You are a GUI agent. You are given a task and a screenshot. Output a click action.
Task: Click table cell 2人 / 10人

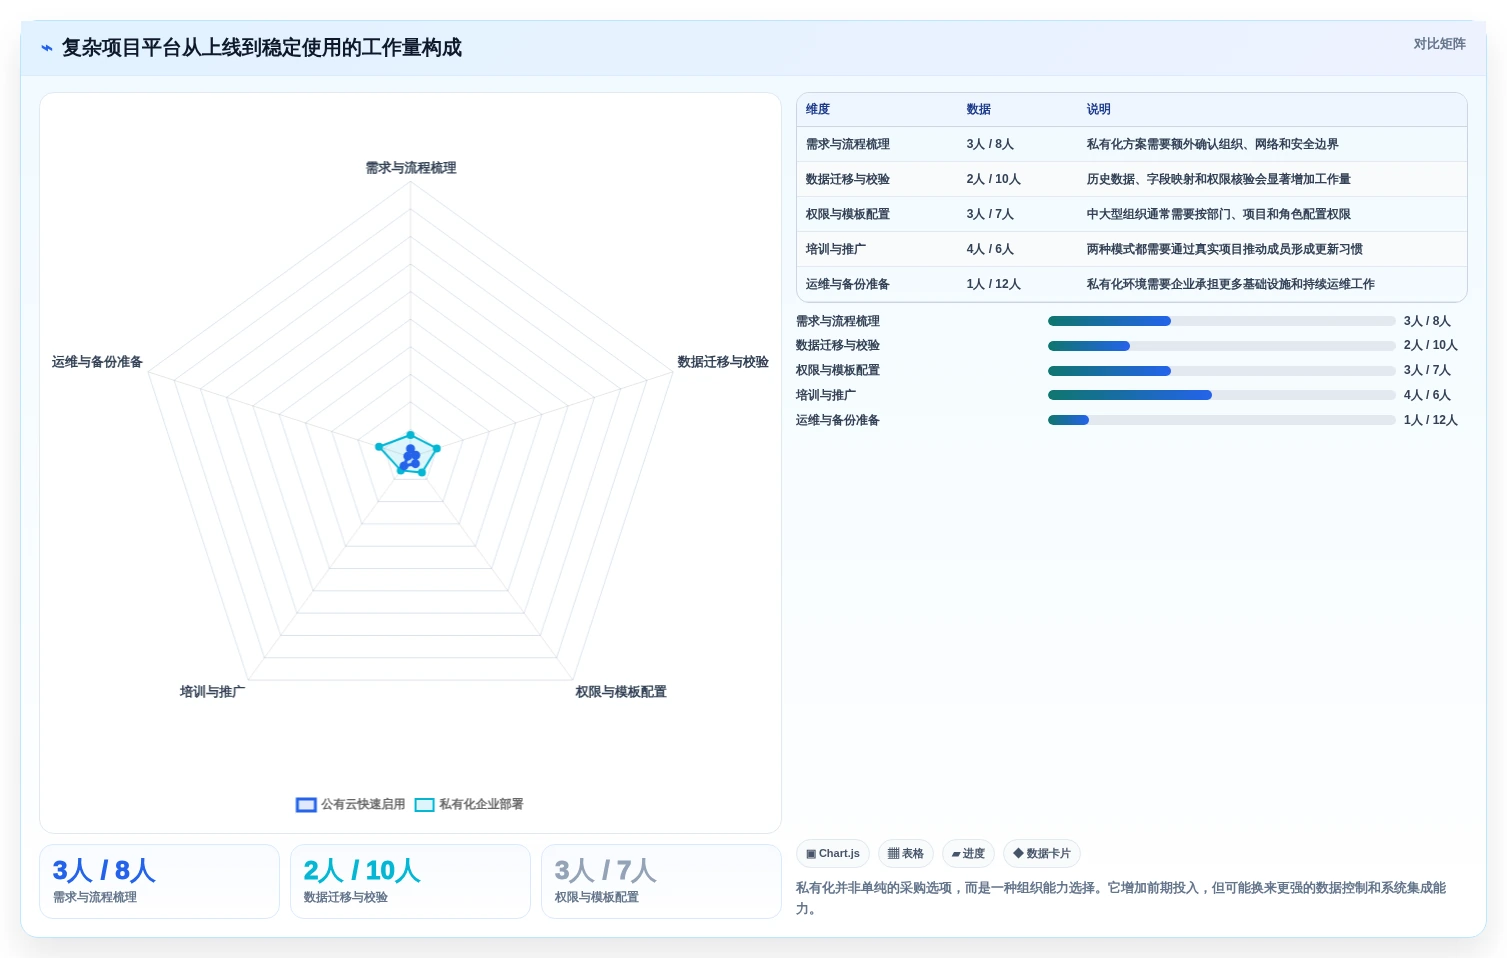[993, 179]
